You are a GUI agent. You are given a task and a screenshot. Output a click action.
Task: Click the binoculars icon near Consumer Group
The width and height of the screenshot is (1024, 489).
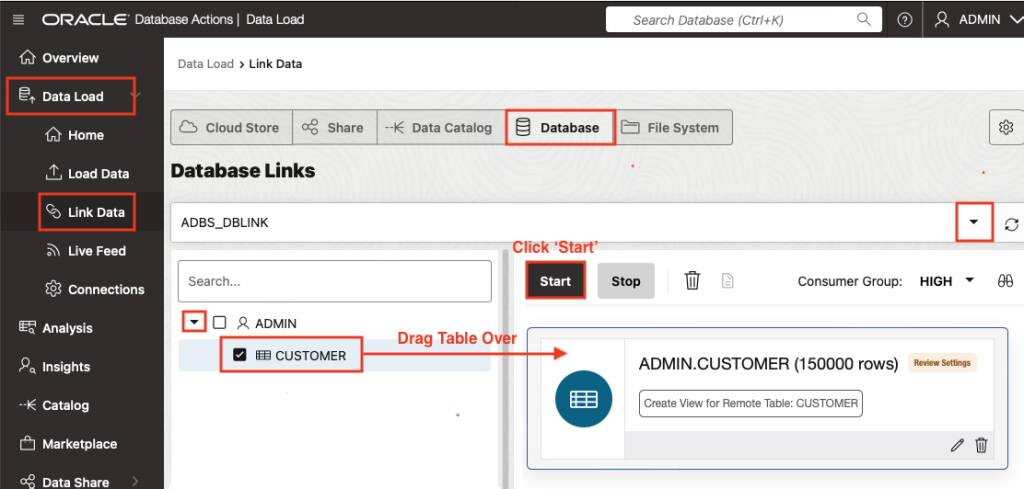[x=1005, y=281]
